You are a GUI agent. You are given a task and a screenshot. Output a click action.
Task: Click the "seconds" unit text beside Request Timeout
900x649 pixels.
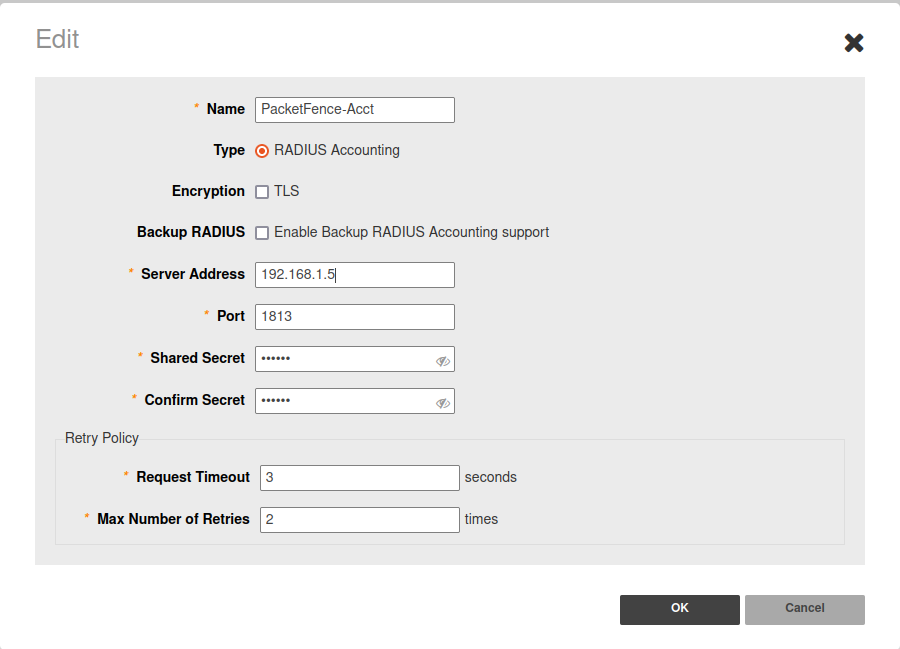click(491, 478)
